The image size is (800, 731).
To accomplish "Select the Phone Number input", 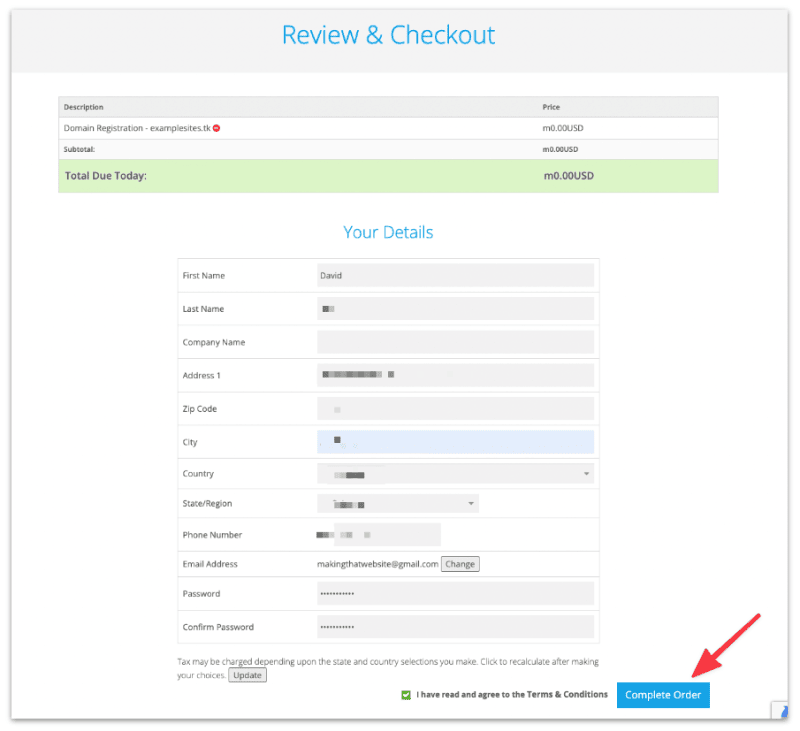I will coord(378,535).
